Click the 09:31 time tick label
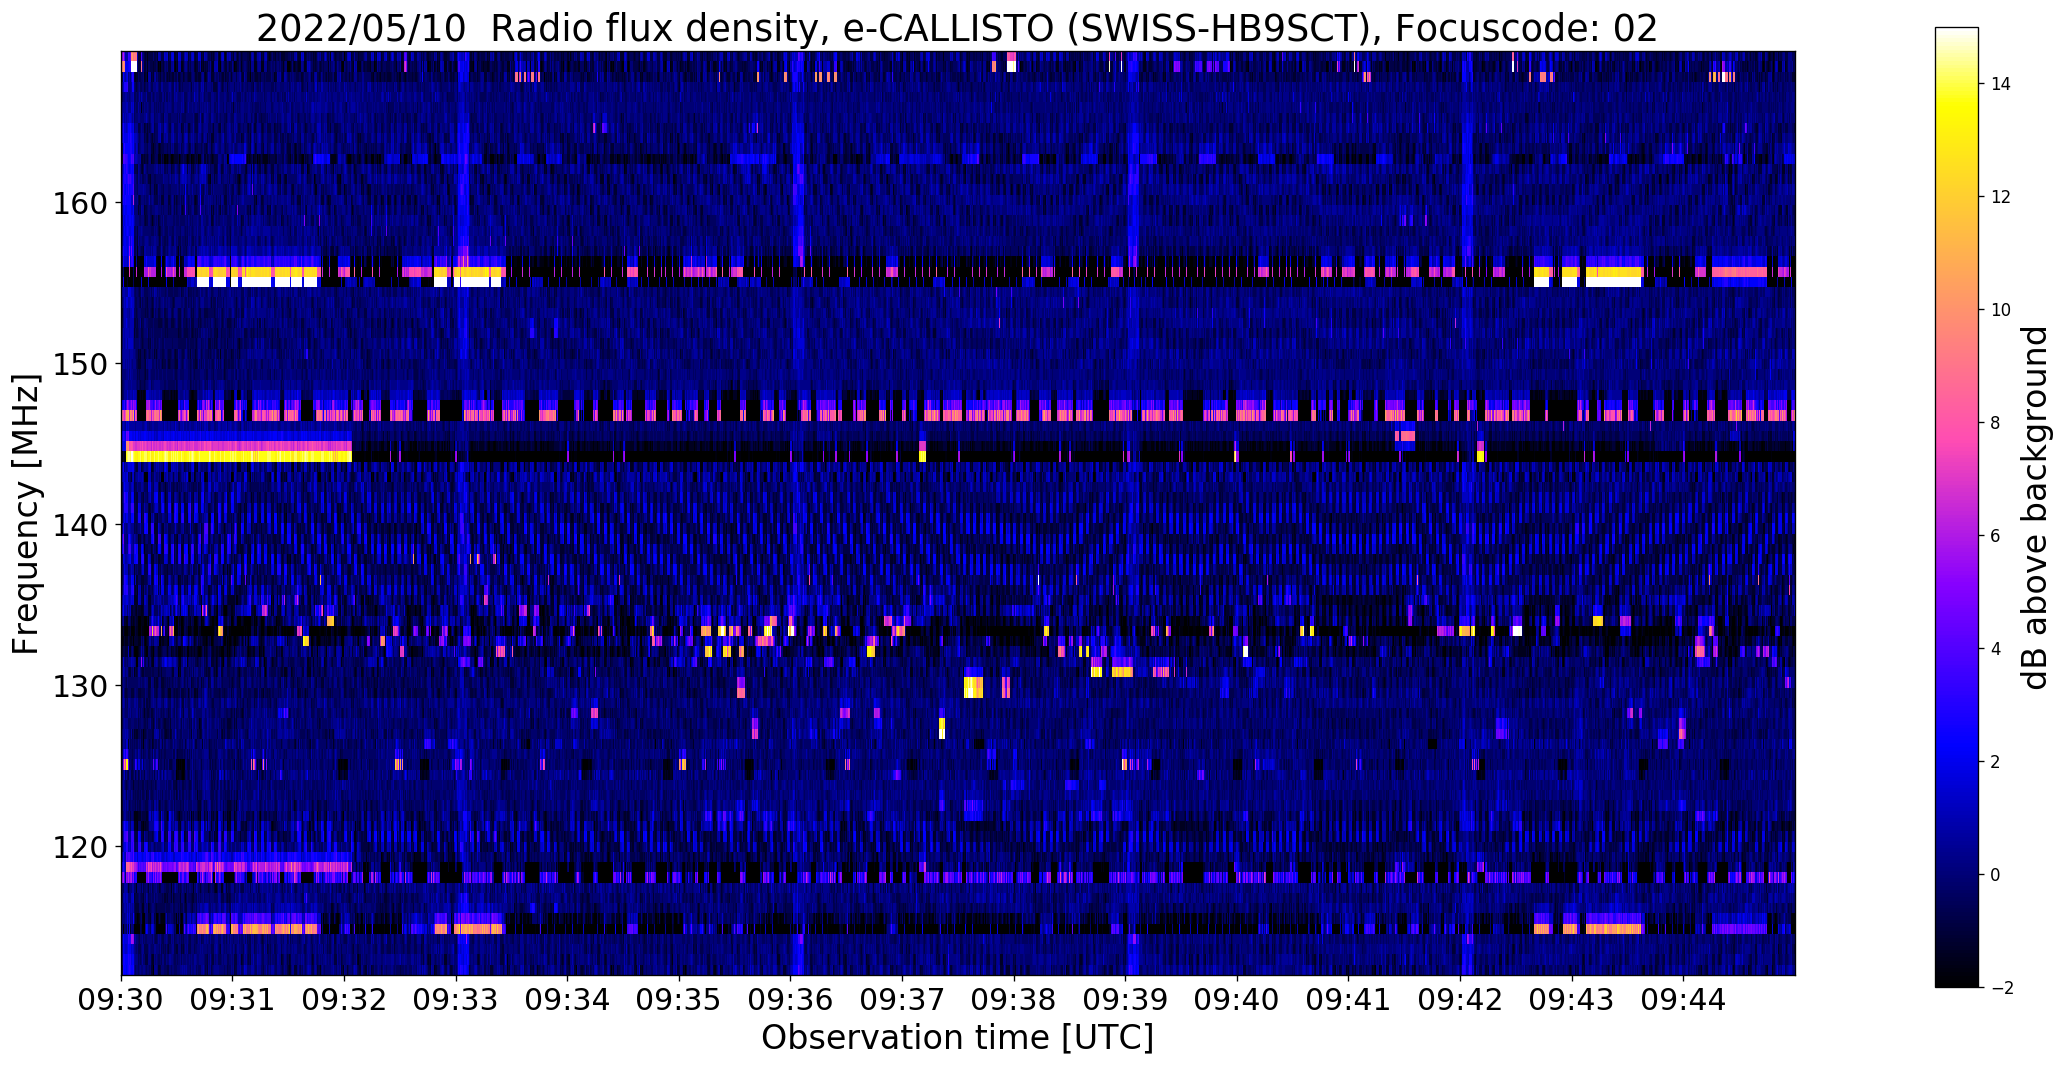This screenshot has height=1067, width=2066. point(233,1000)
